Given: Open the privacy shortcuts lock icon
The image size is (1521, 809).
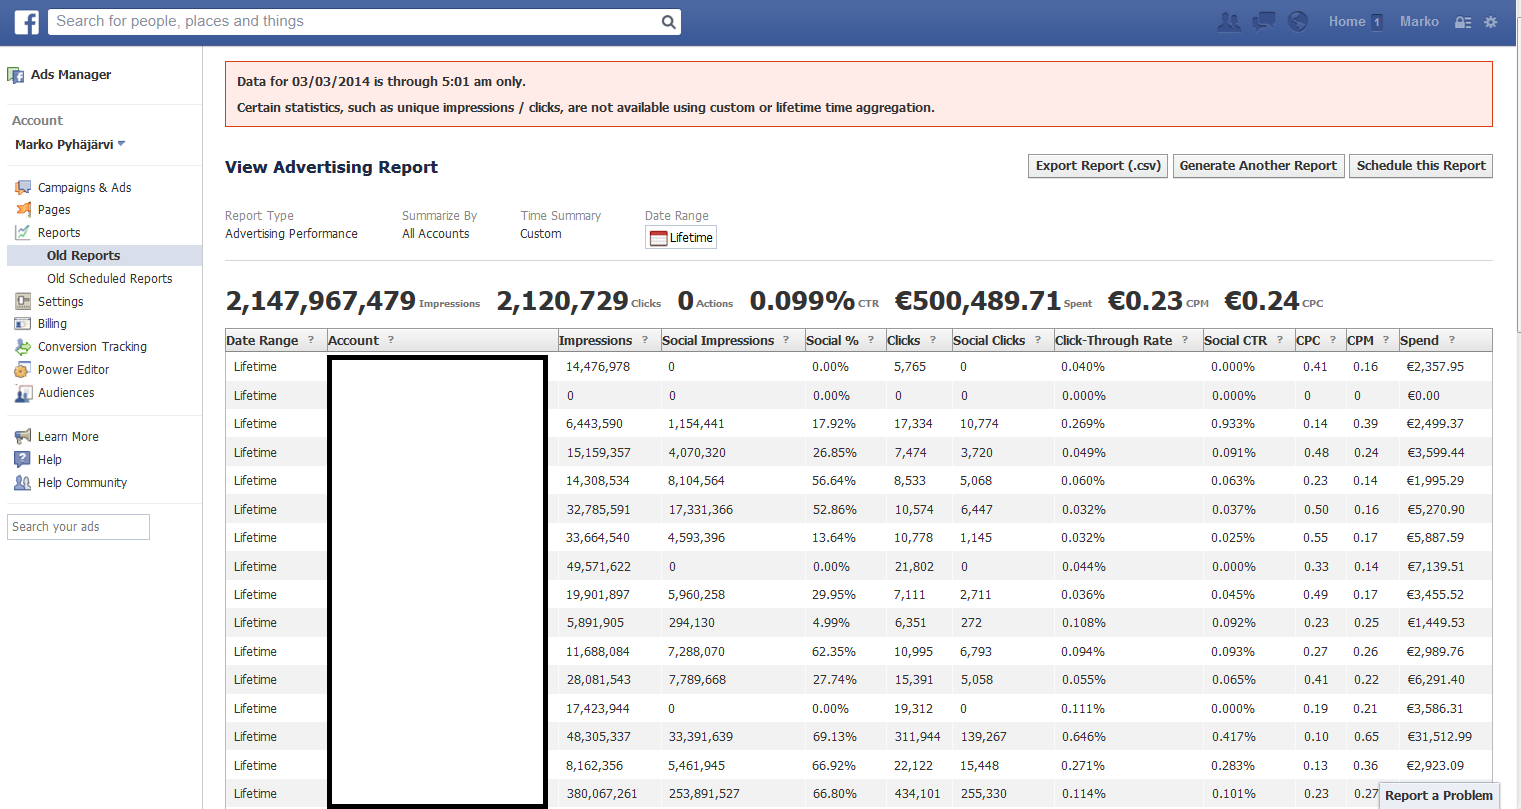Looking at the screenshot, I should pyautogui.click(x=1462, y=22).
